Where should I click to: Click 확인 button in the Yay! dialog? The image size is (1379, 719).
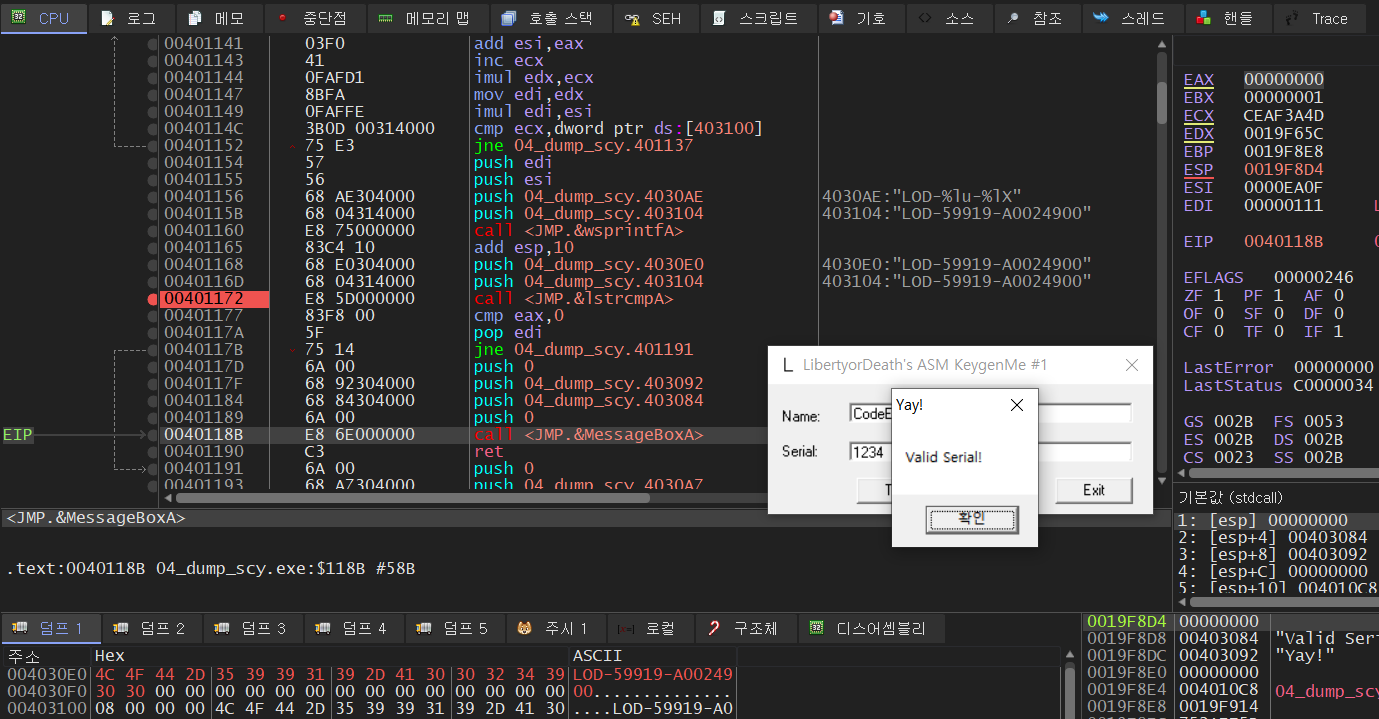(x=972, y=519)
